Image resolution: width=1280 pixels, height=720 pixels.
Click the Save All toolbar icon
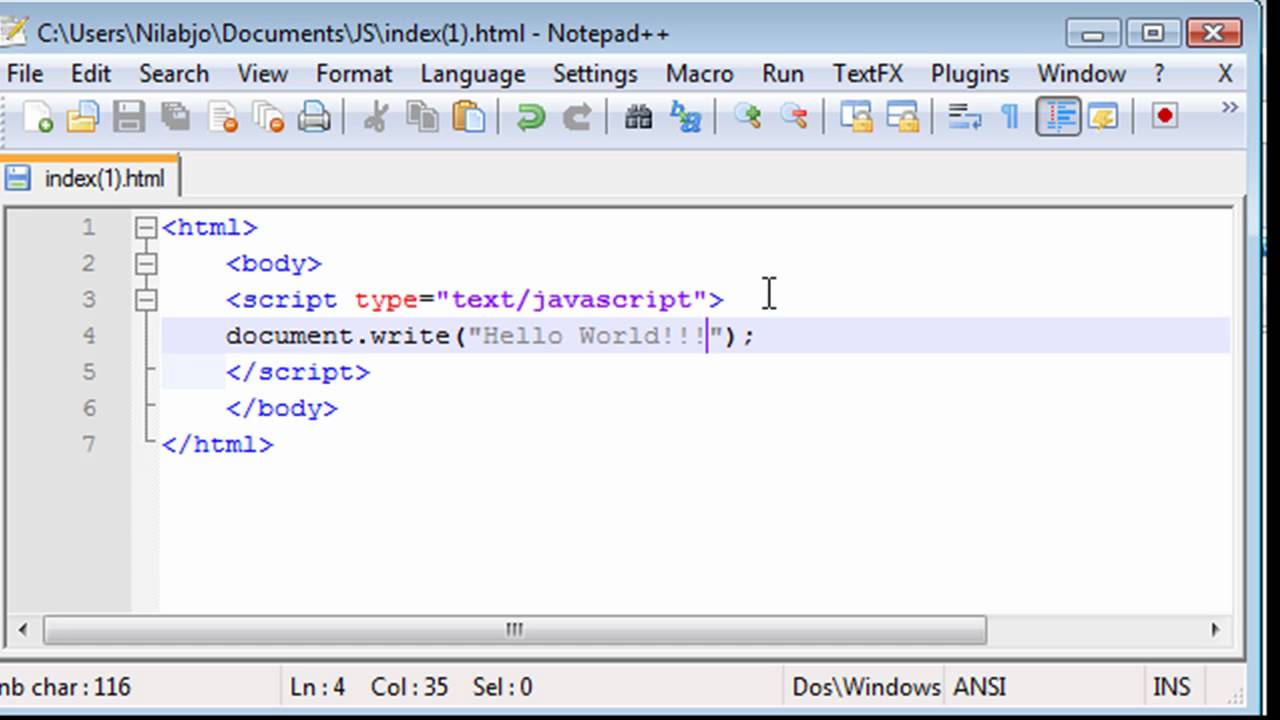click(x=176, y=117)
